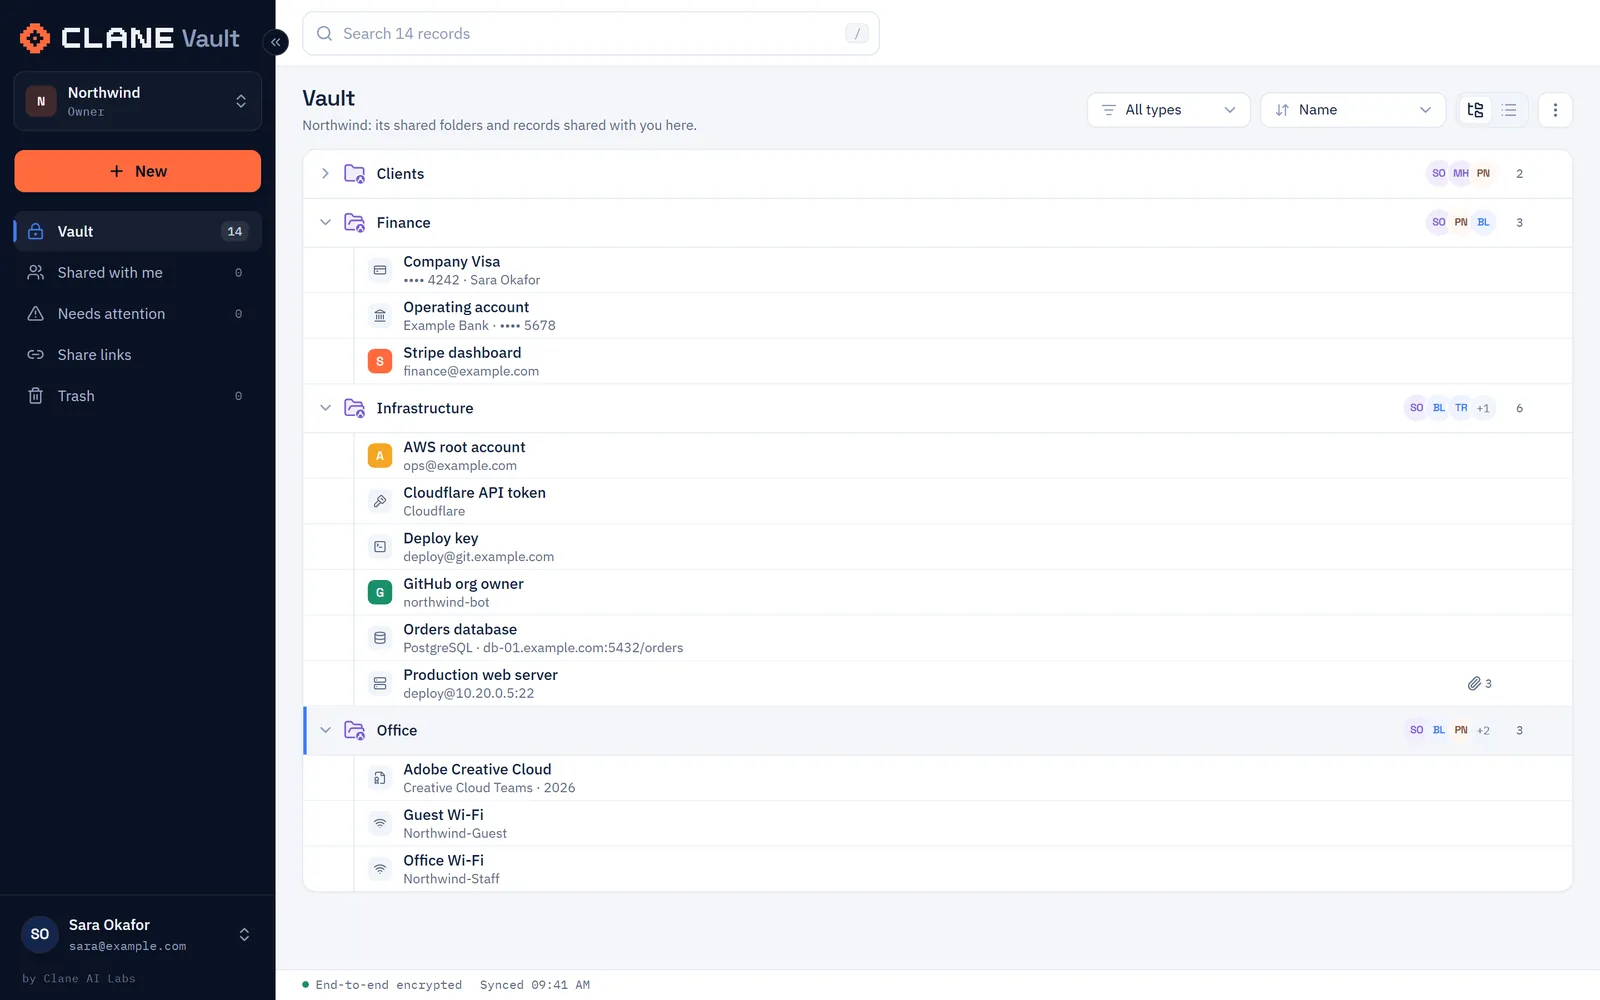Open the Name sort dropdown
Screen dimensions: 1600x1000
[x=1353, y=110]
